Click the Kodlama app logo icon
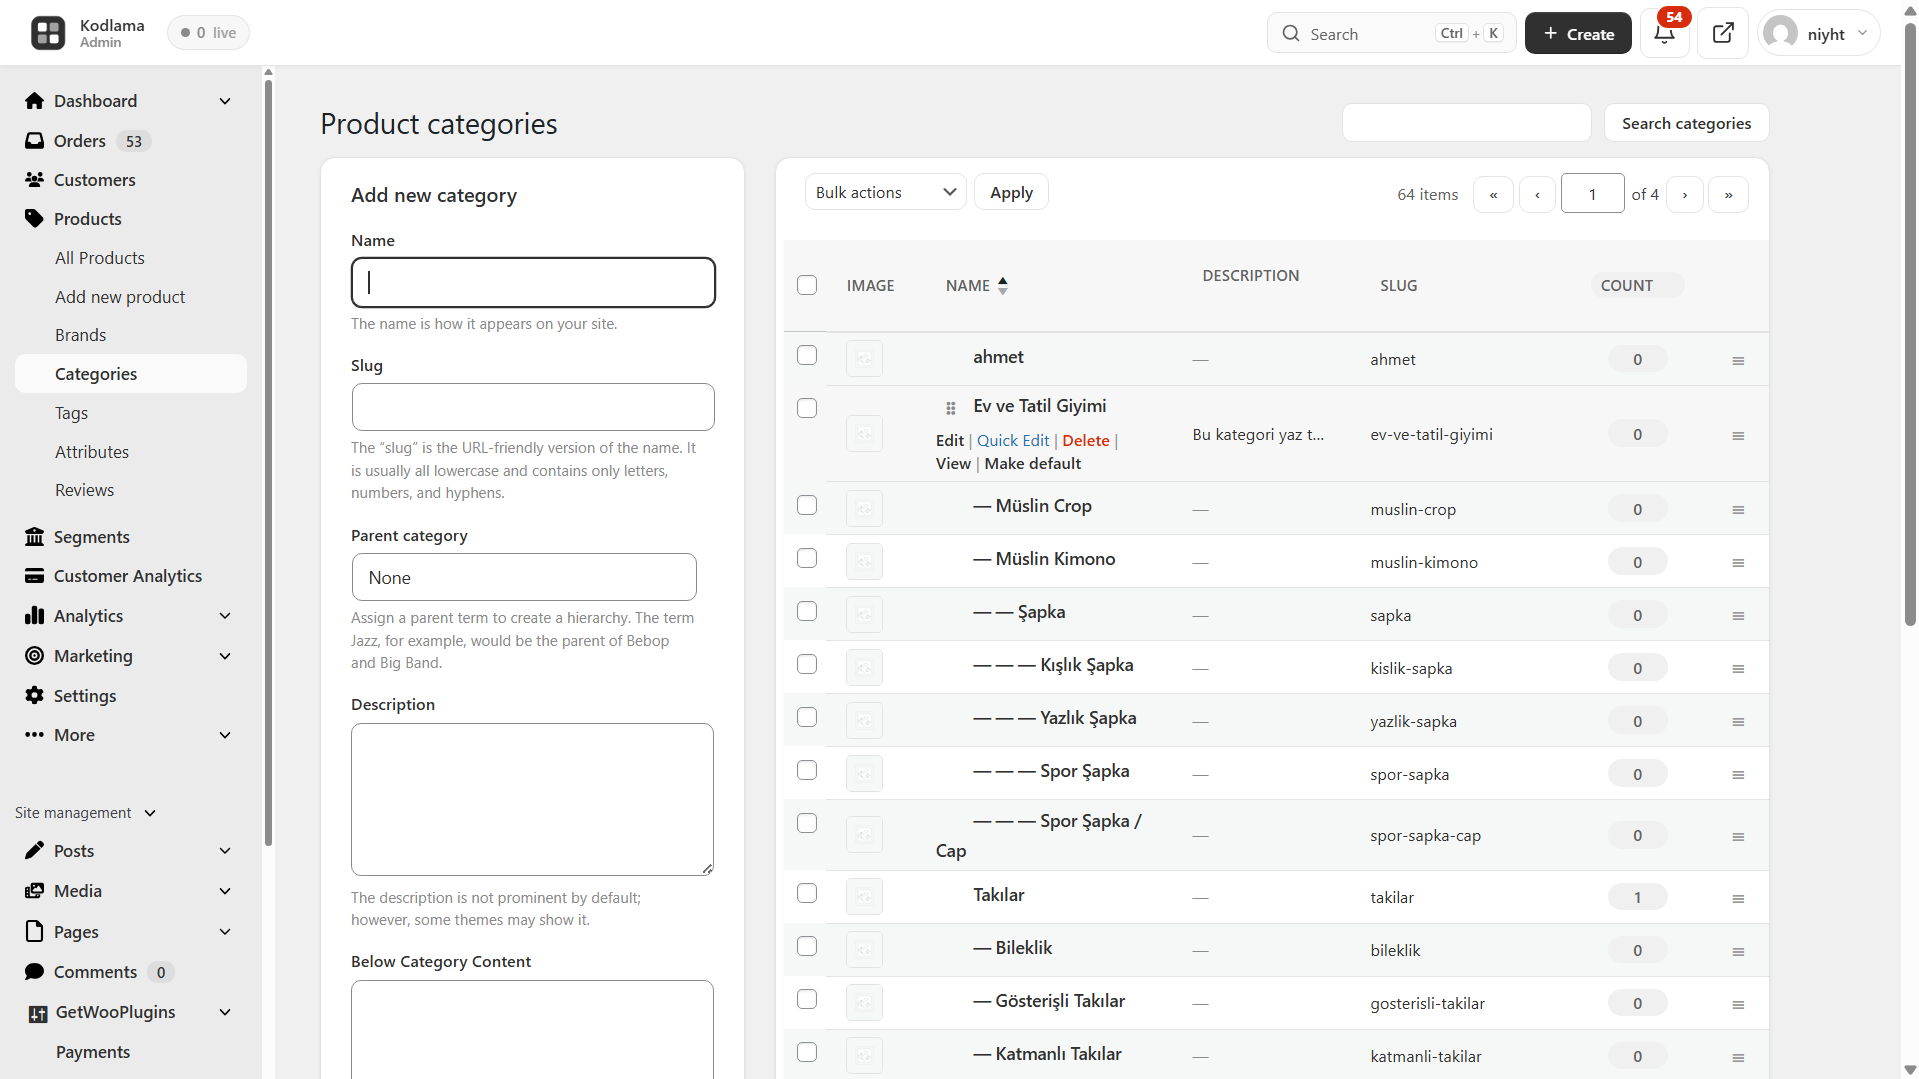Screen dimensions: 1919x1079 (x=48, y=33)
